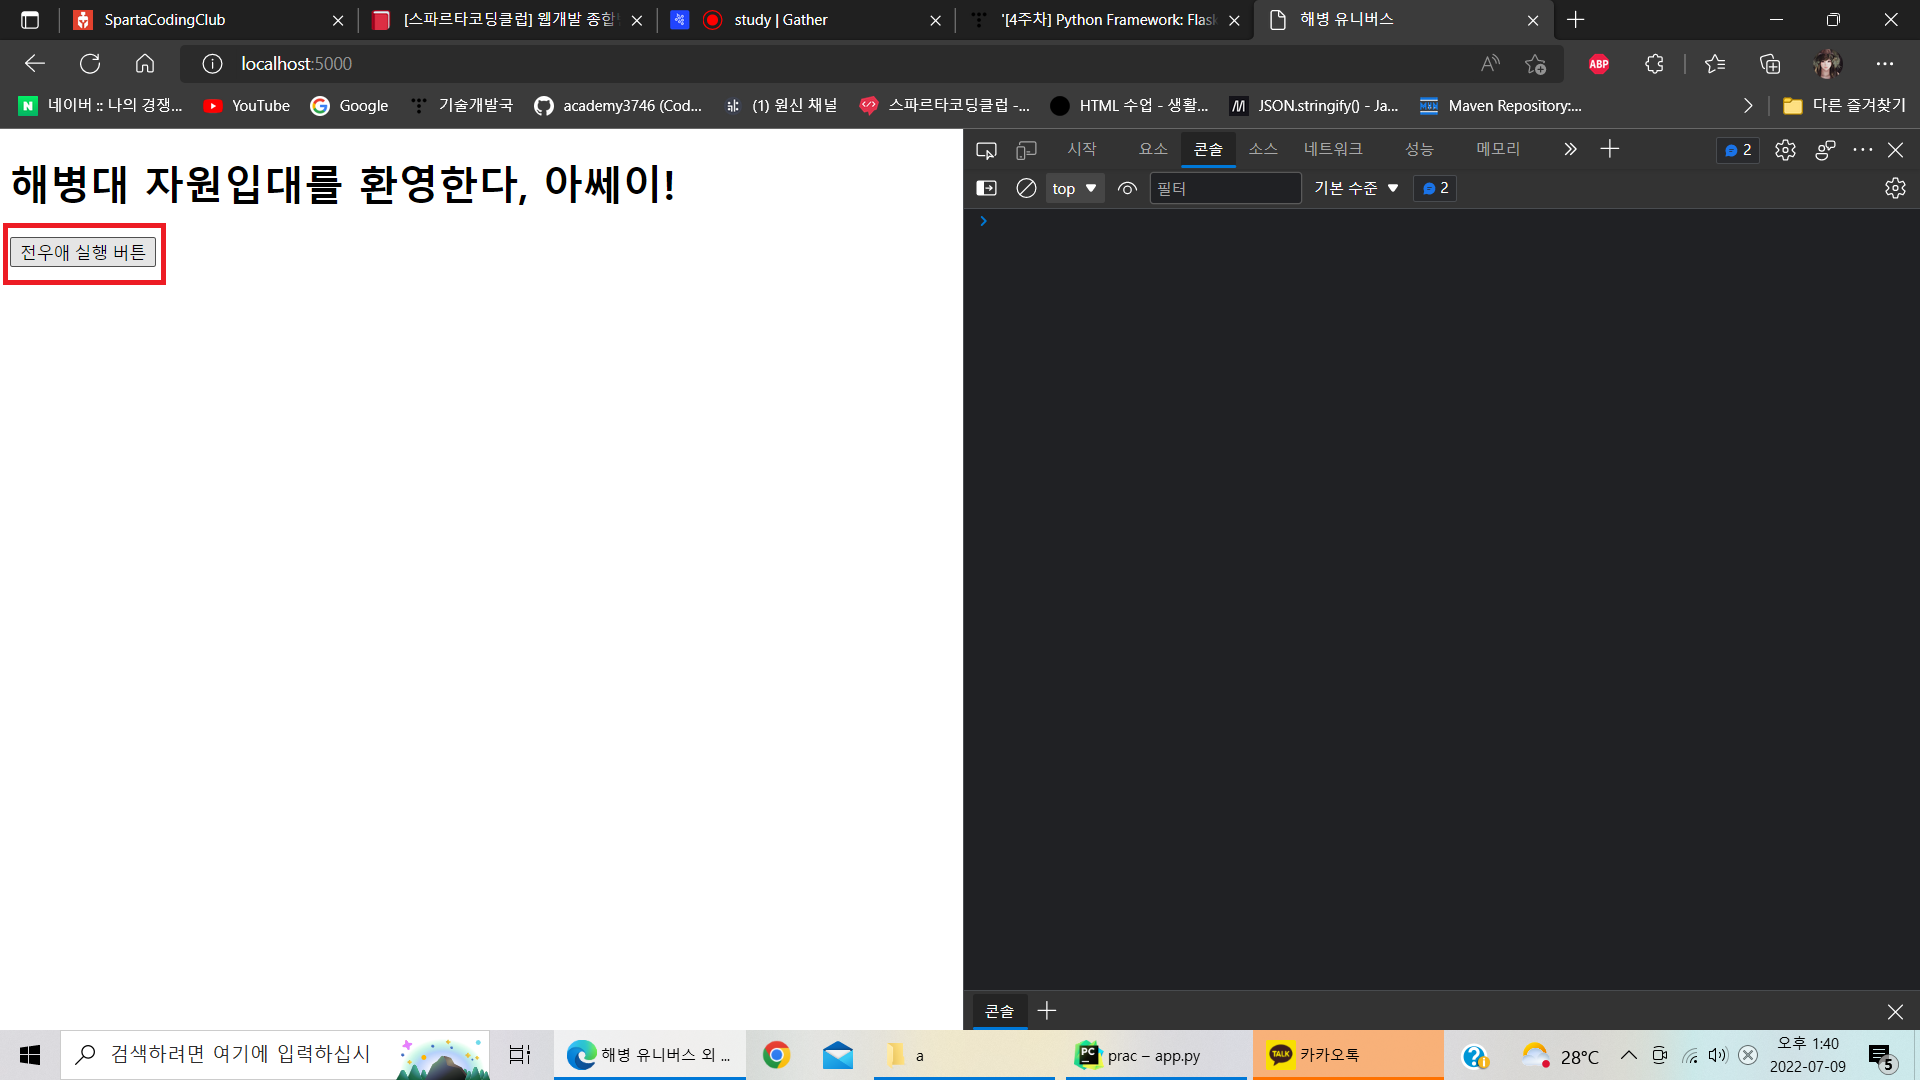Open the YouTube bookmark
The height and width of the screenshot is (1080, 1920).
click(x=247, y=106)
